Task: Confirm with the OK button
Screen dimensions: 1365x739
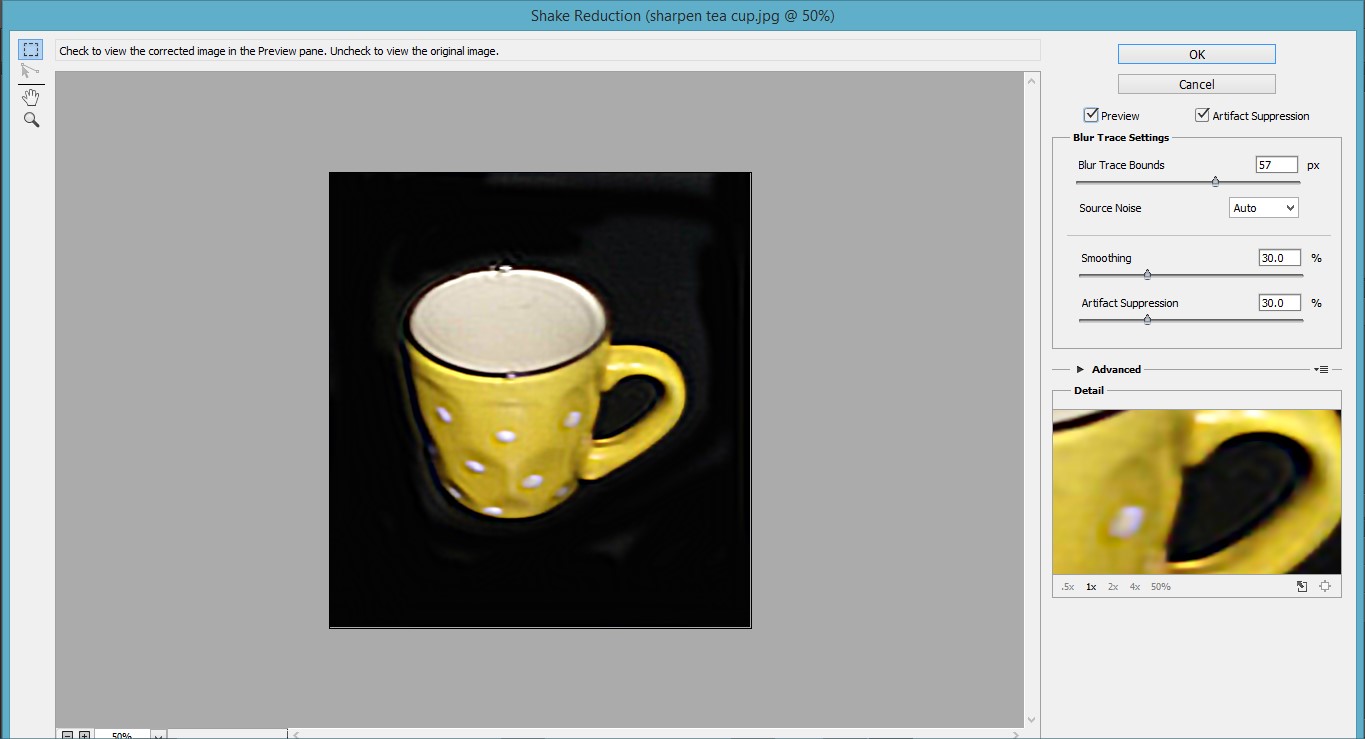Action: pos(1196,55)
